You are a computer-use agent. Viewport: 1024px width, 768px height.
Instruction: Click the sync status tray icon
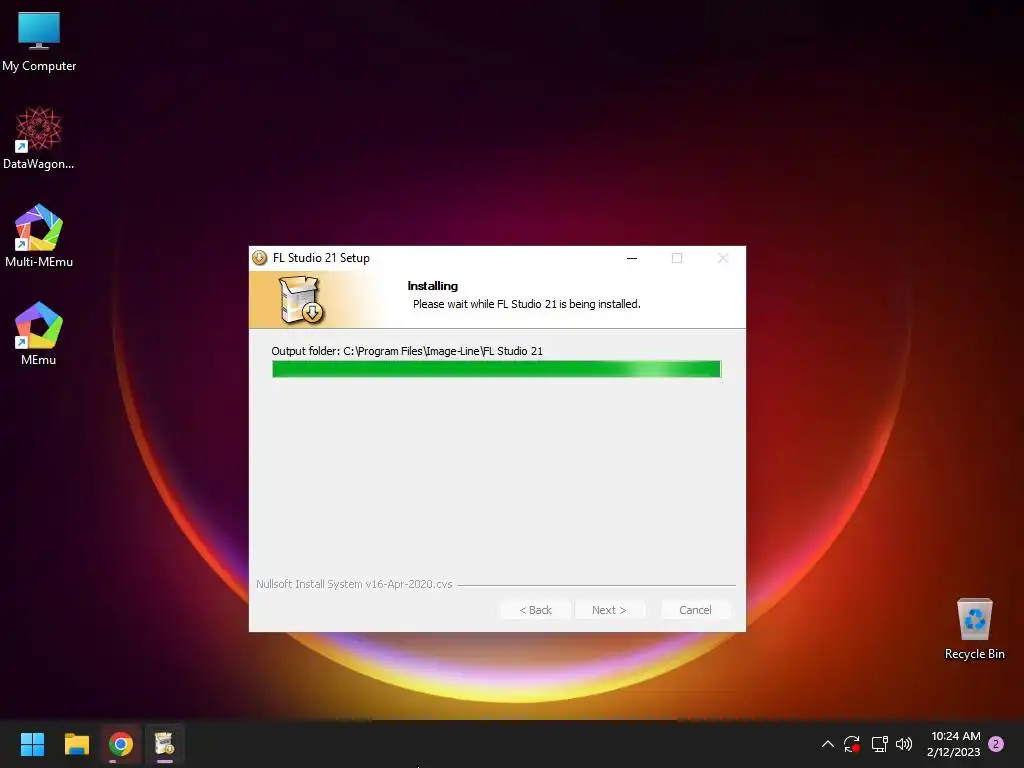852,744
